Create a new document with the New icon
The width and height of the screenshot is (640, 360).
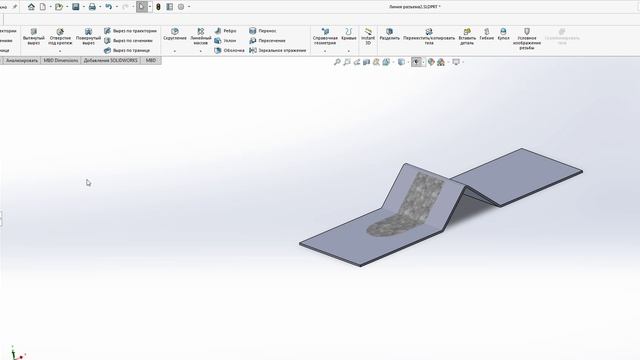tap(43, 7)
